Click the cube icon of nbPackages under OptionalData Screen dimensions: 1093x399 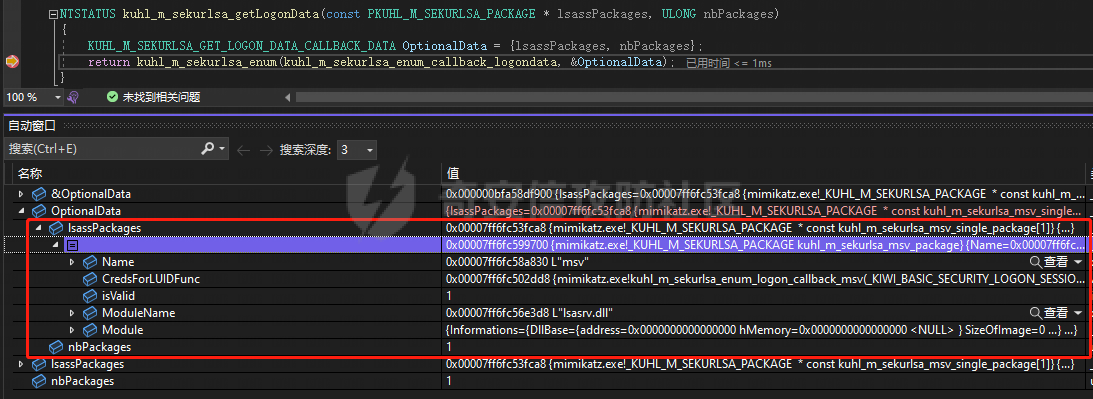[56, 347]
